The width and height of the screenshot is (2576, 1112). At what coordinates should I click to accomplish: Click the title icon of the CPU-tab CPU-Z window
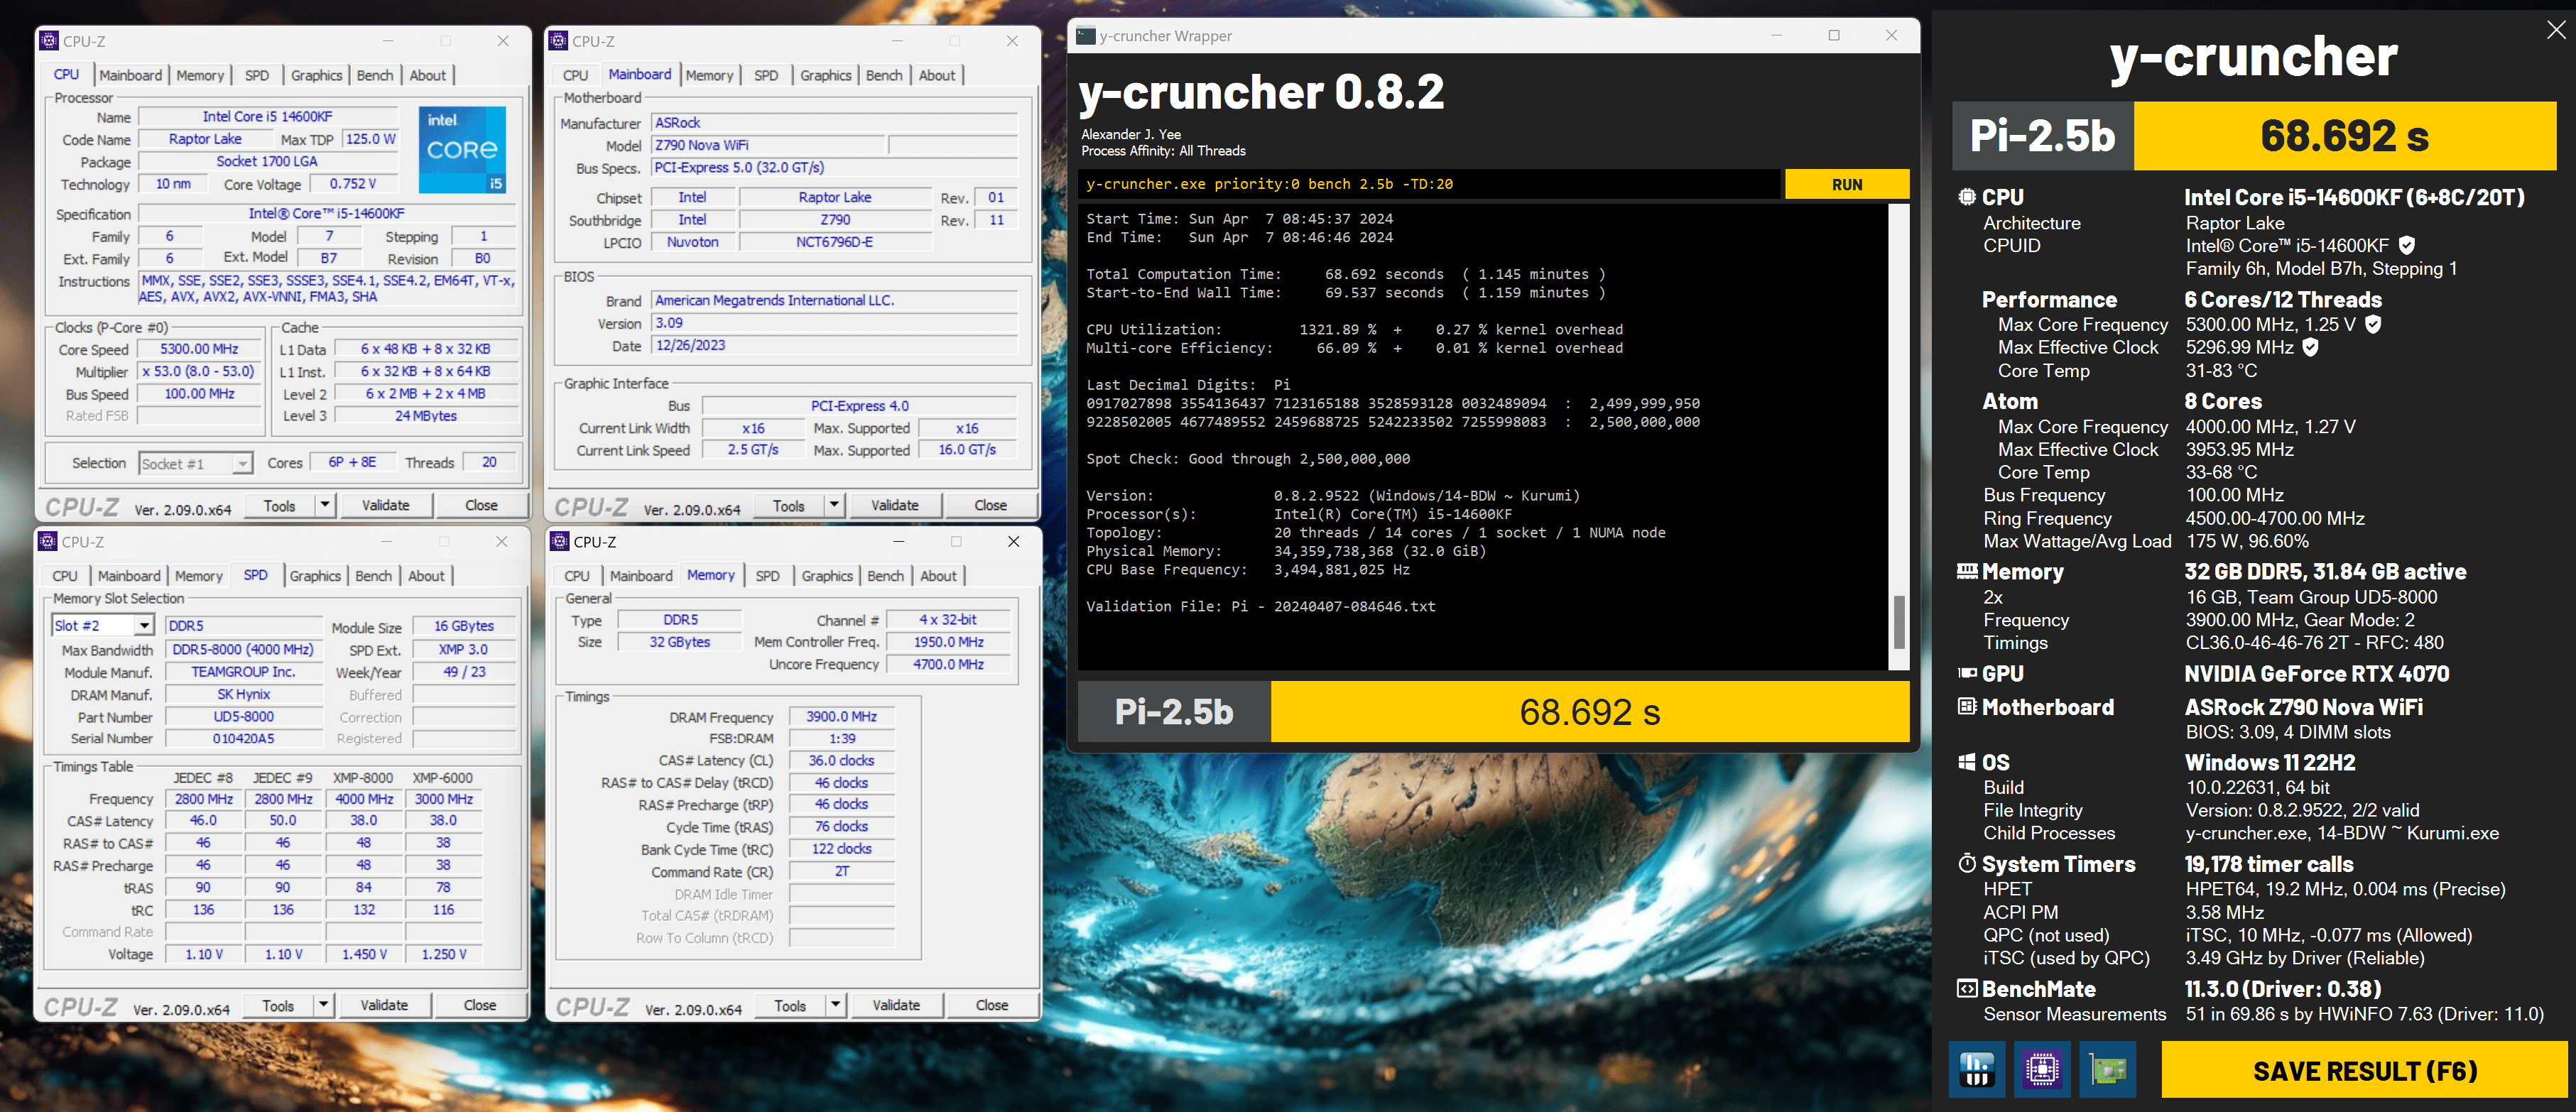tap(49, 41)
